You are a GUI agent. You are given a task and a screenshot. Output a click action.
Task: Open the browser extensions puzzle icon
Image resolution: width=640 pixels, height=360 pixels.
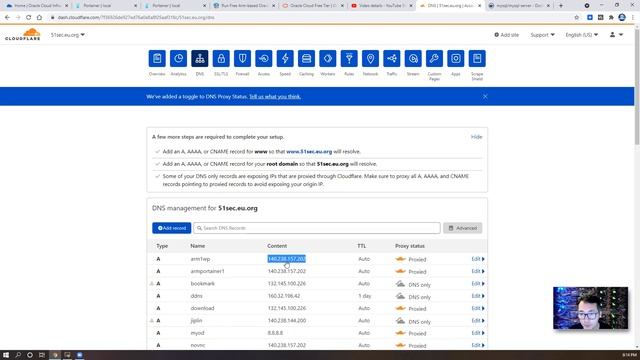pos(611,18)
